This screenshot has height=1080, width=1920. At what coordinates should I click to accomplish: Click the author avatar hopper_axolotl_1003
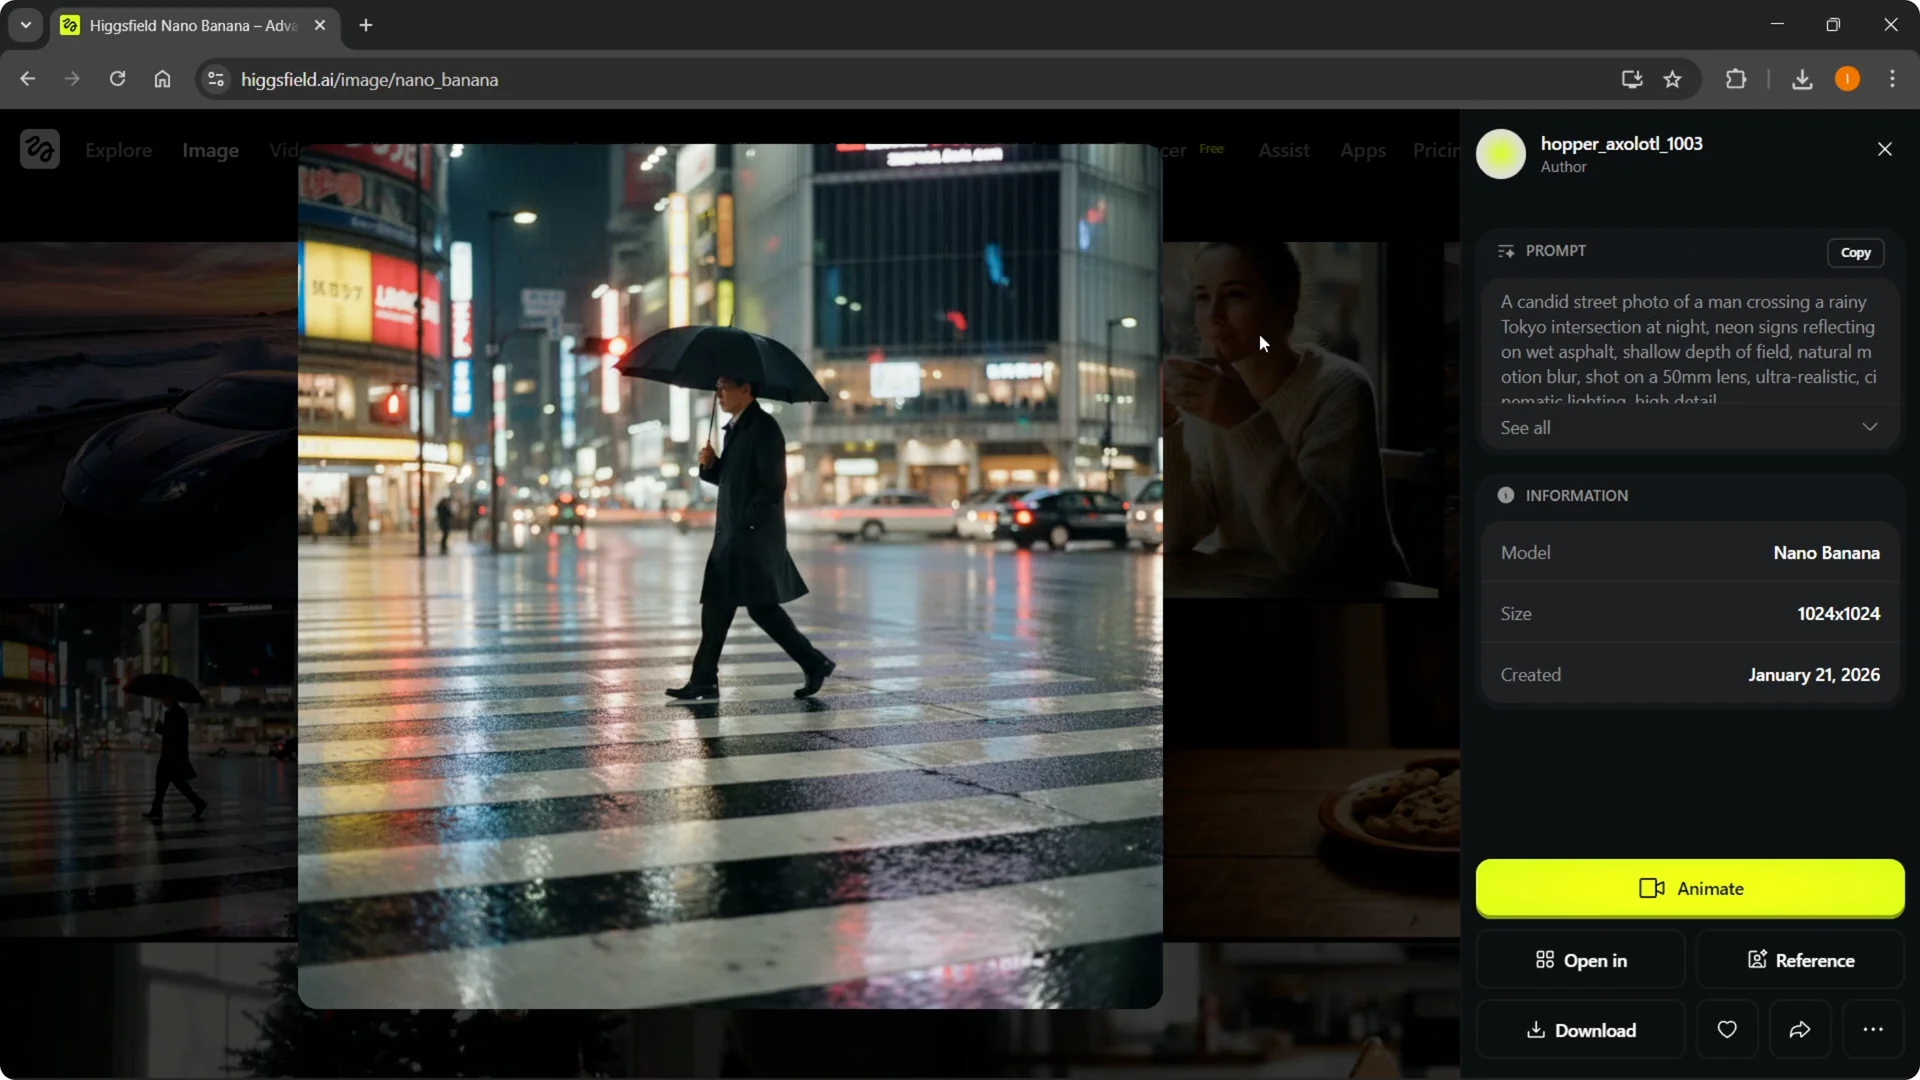point(1501,154)
